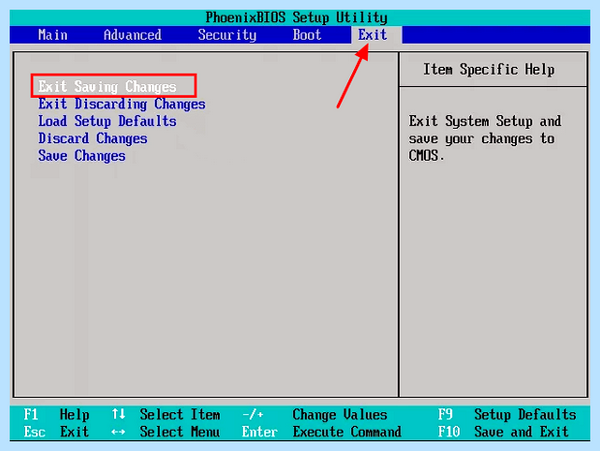Click the PhoenixBIOS Setup Utility title
This screenshot has width=600, height=451.
click(297, 18)
